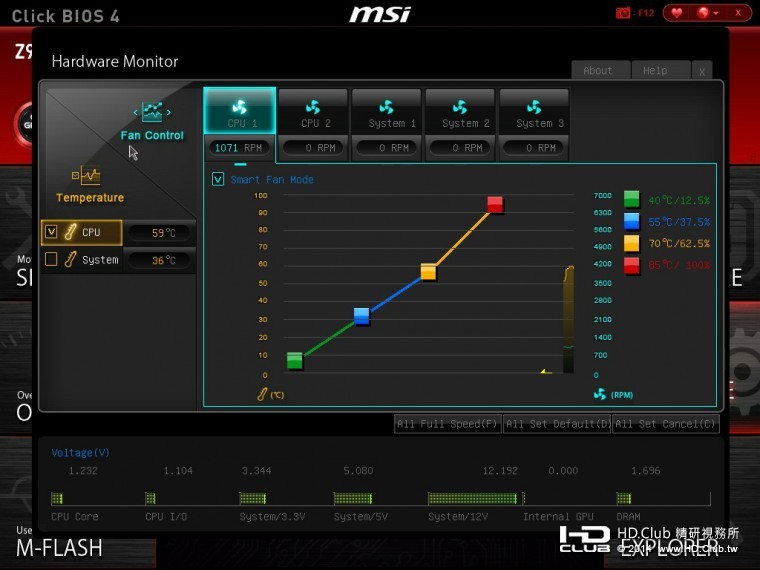Select the yellow fan curve point
This screenshot has height=570, width=760.
click(x=428, y=272)
